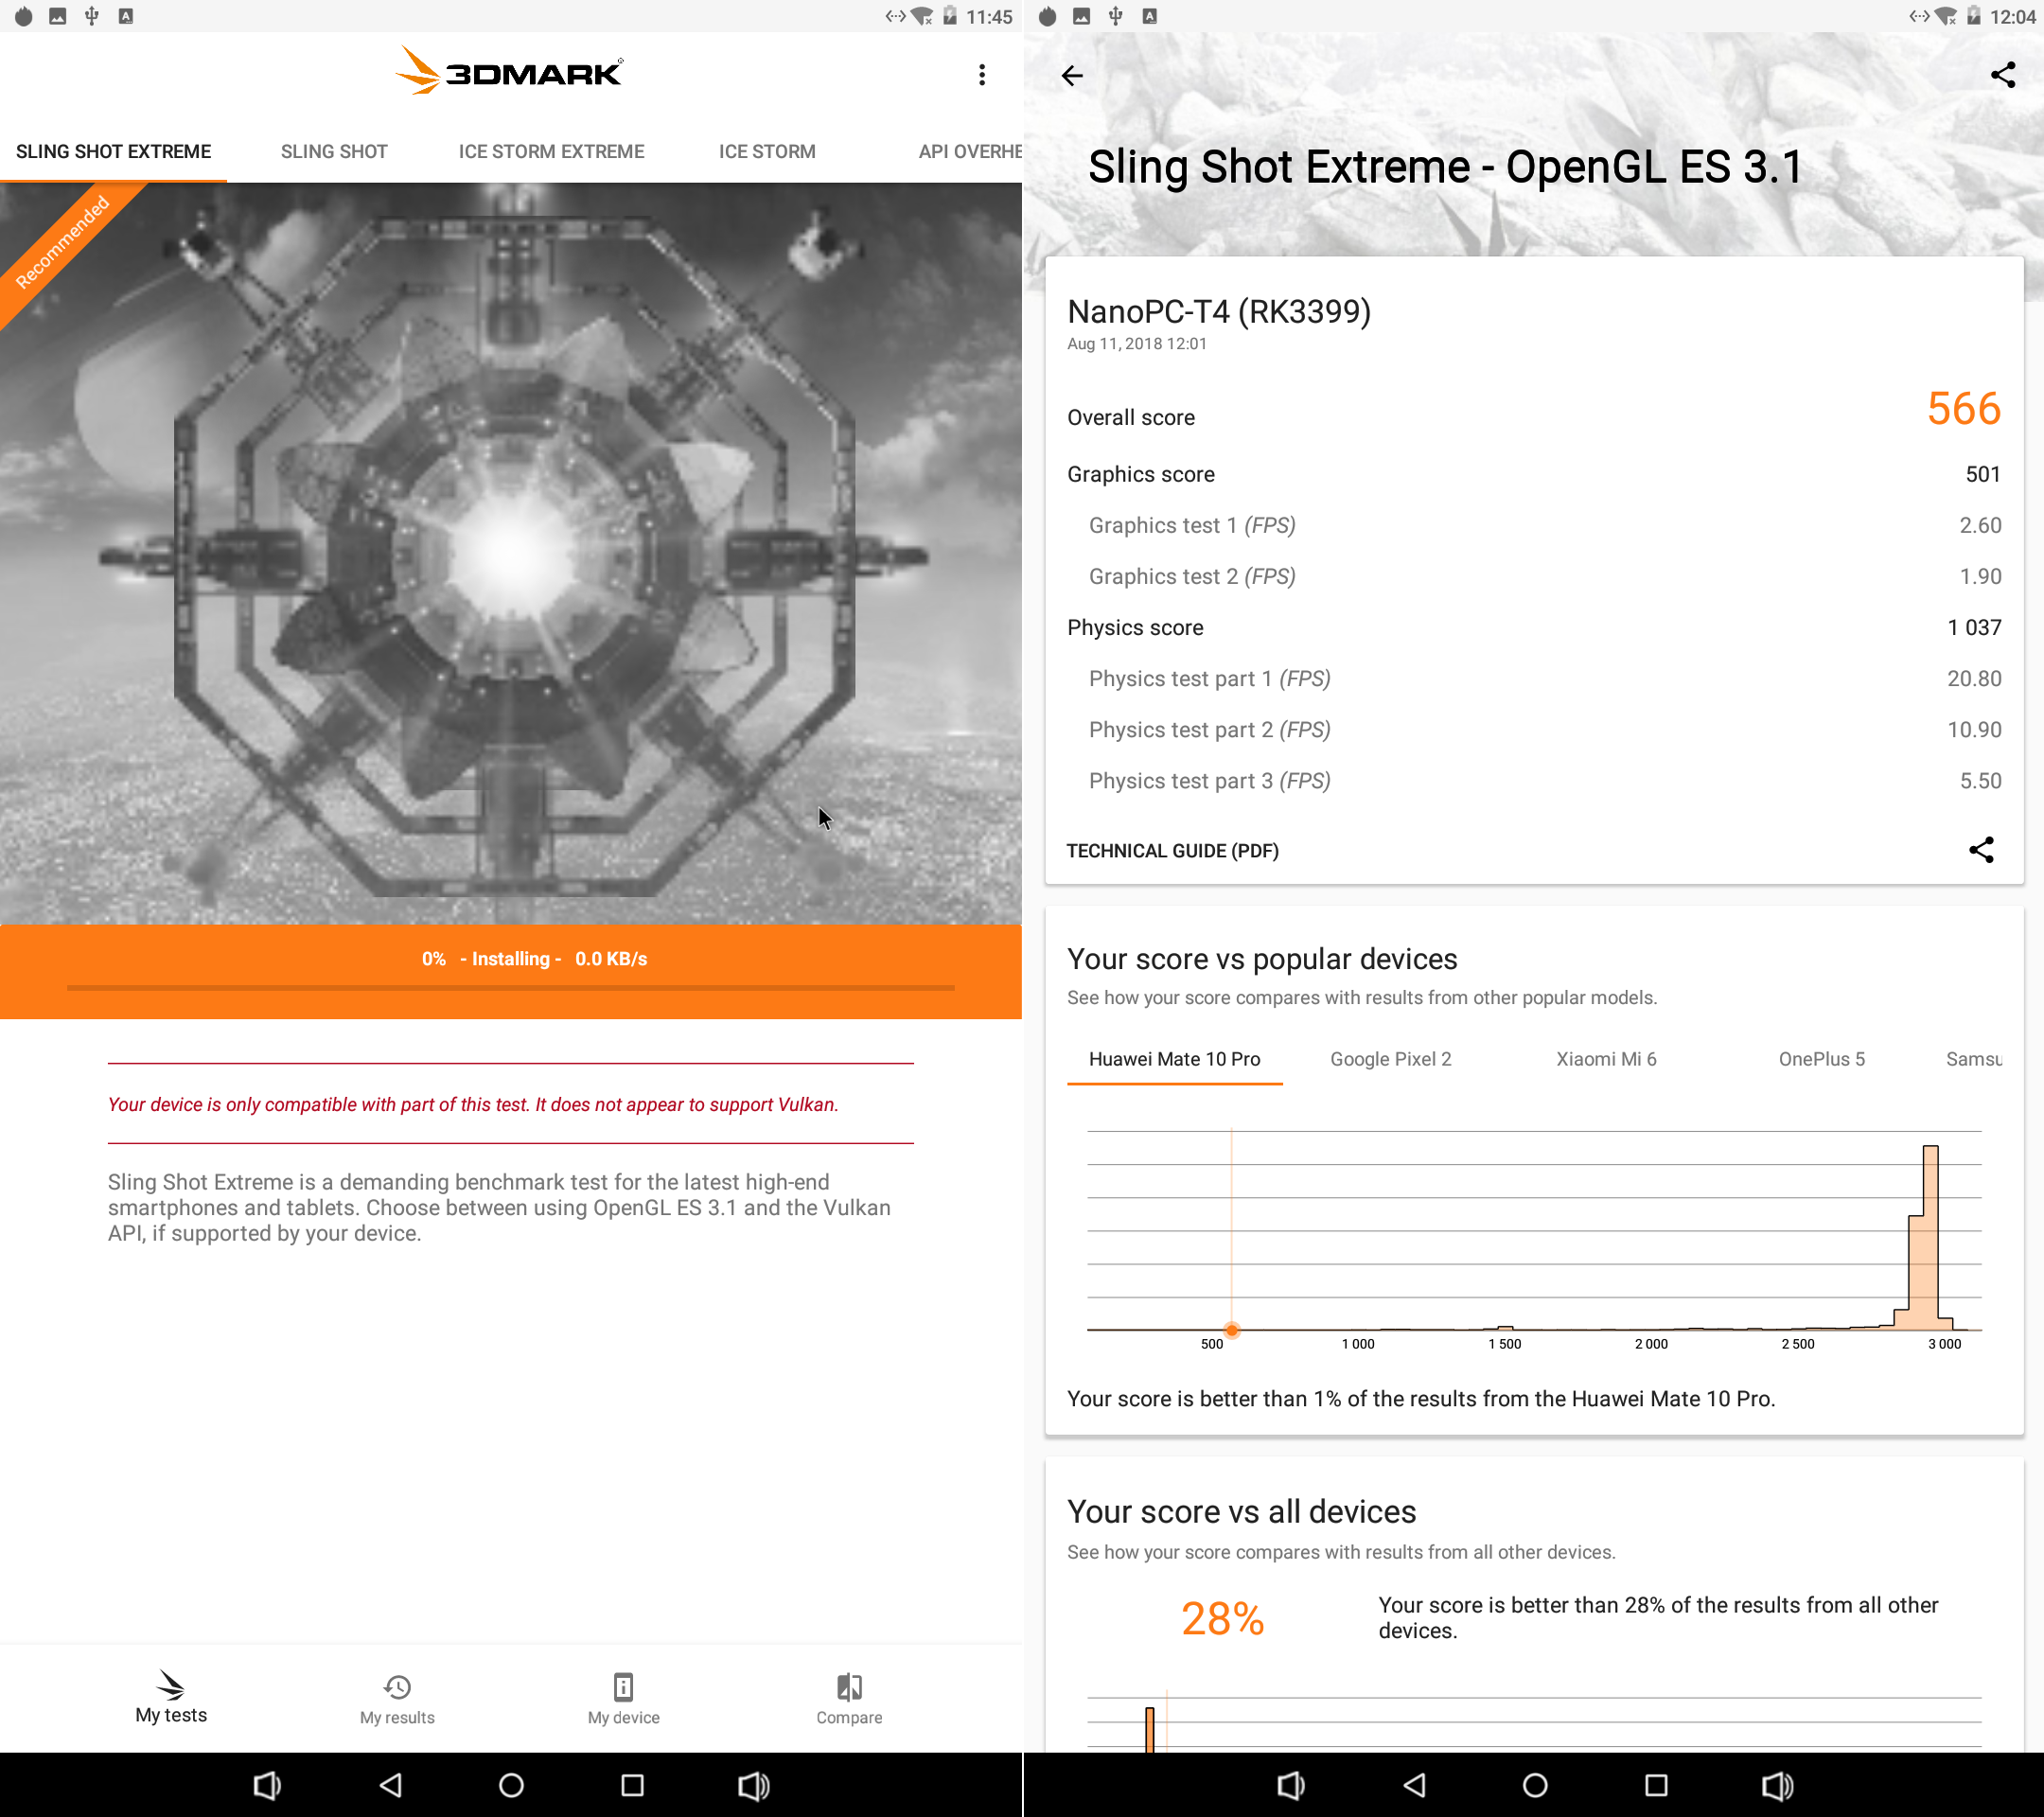Tap Graphics test 1 (FPS) row
Screen dimensions: 2044x1817
click(x=1534, y=526)
